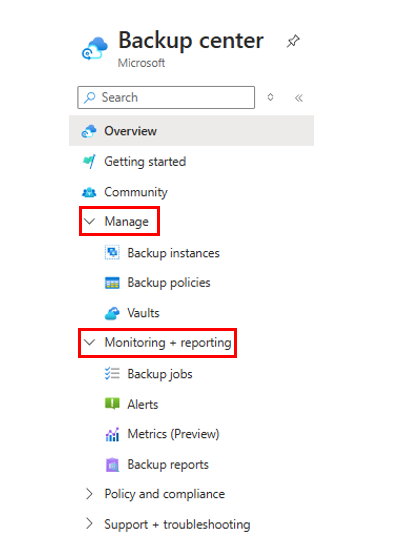Click the up-down expand arrows beside Search
Viewport: 393px width, 544px height.
tap(271, 97)
